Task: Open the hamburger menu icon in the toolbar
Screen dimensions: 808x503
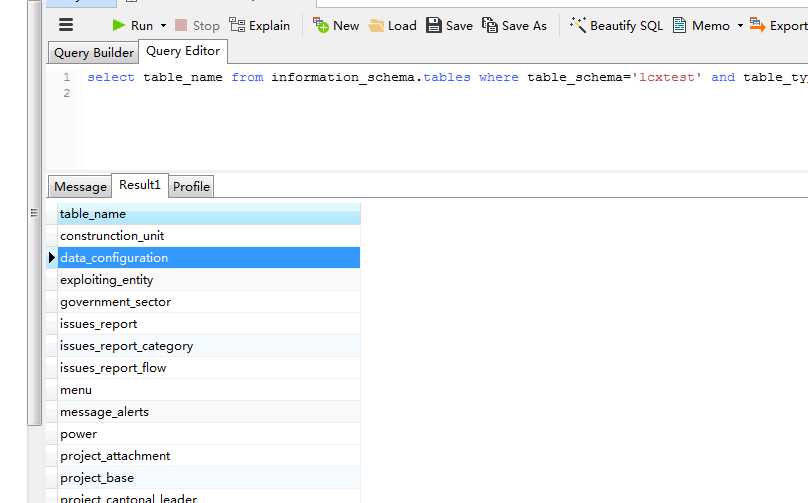Action: [x=66, y=25]
